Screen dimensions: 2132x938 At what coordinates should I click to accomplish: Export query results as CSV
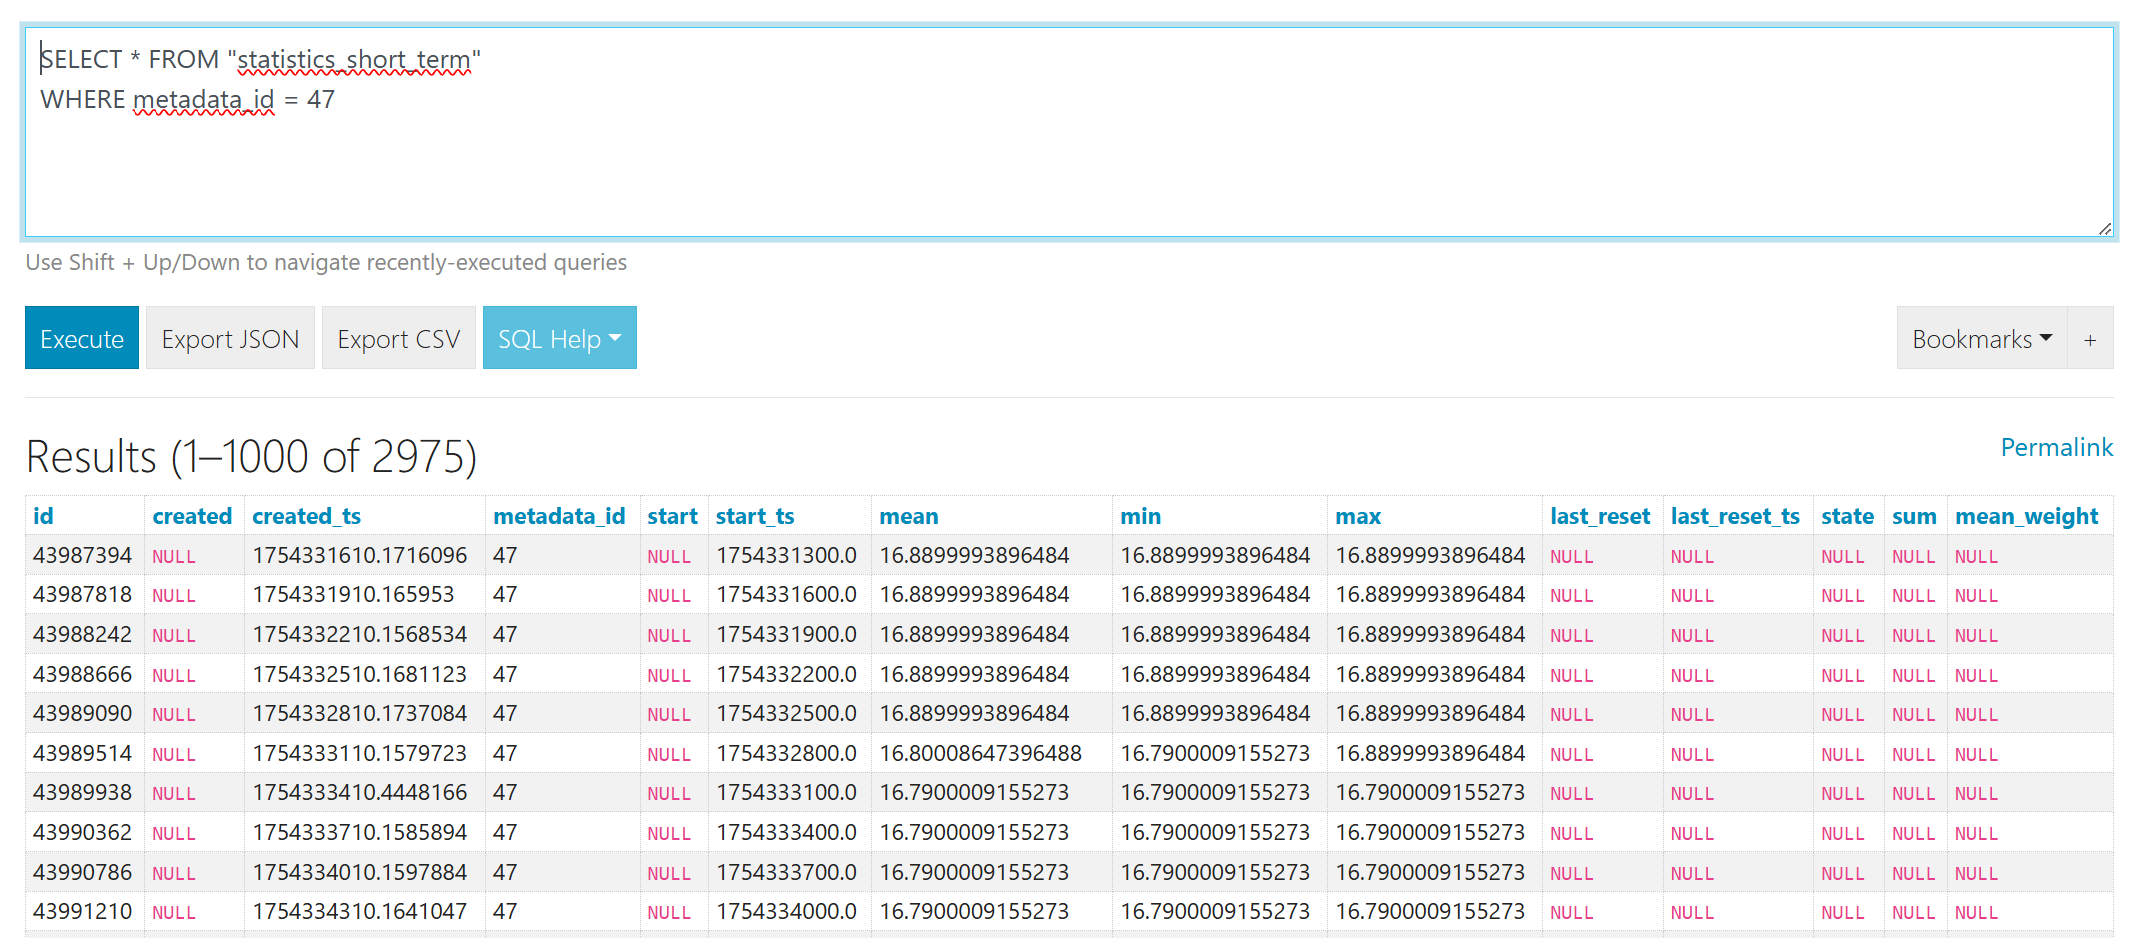tap(398, 337)
